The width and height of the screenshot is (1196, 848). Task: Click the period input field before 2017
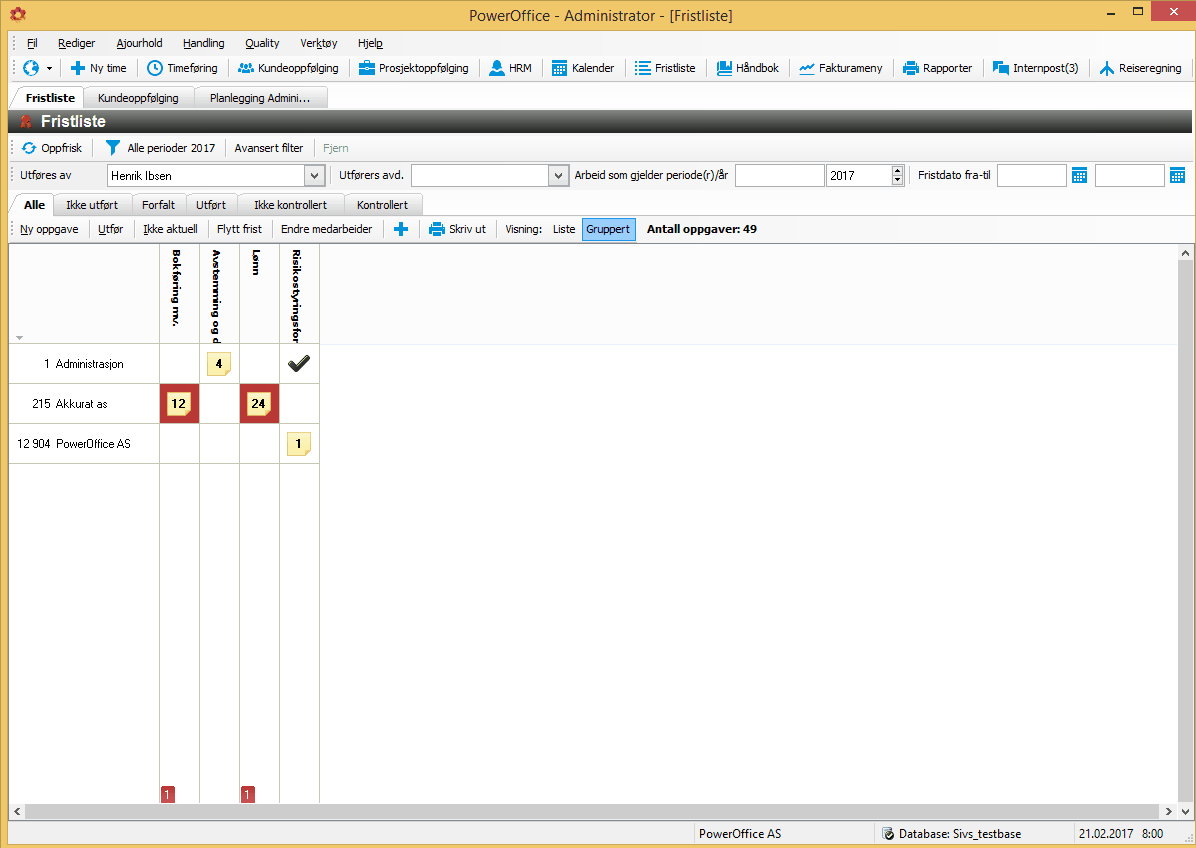coord(780,175)
